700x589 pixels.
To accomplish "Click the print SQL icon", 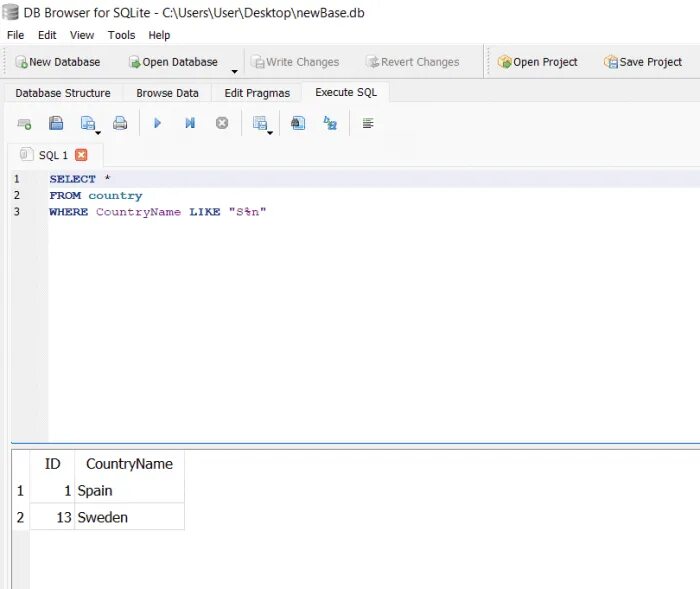I will pos(120,123).
